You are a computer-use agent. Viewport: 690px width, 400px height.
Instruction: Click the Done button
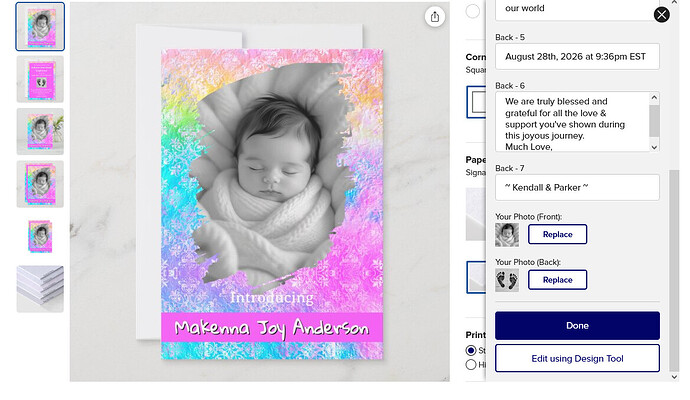pyautogui.click(x=577, y=326)
